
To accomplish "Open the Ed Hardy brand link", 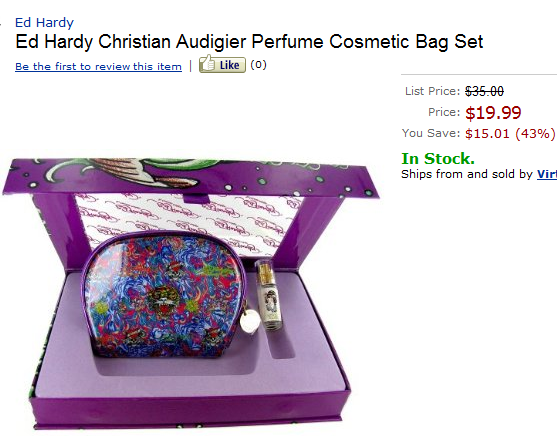I will point(44,23).
